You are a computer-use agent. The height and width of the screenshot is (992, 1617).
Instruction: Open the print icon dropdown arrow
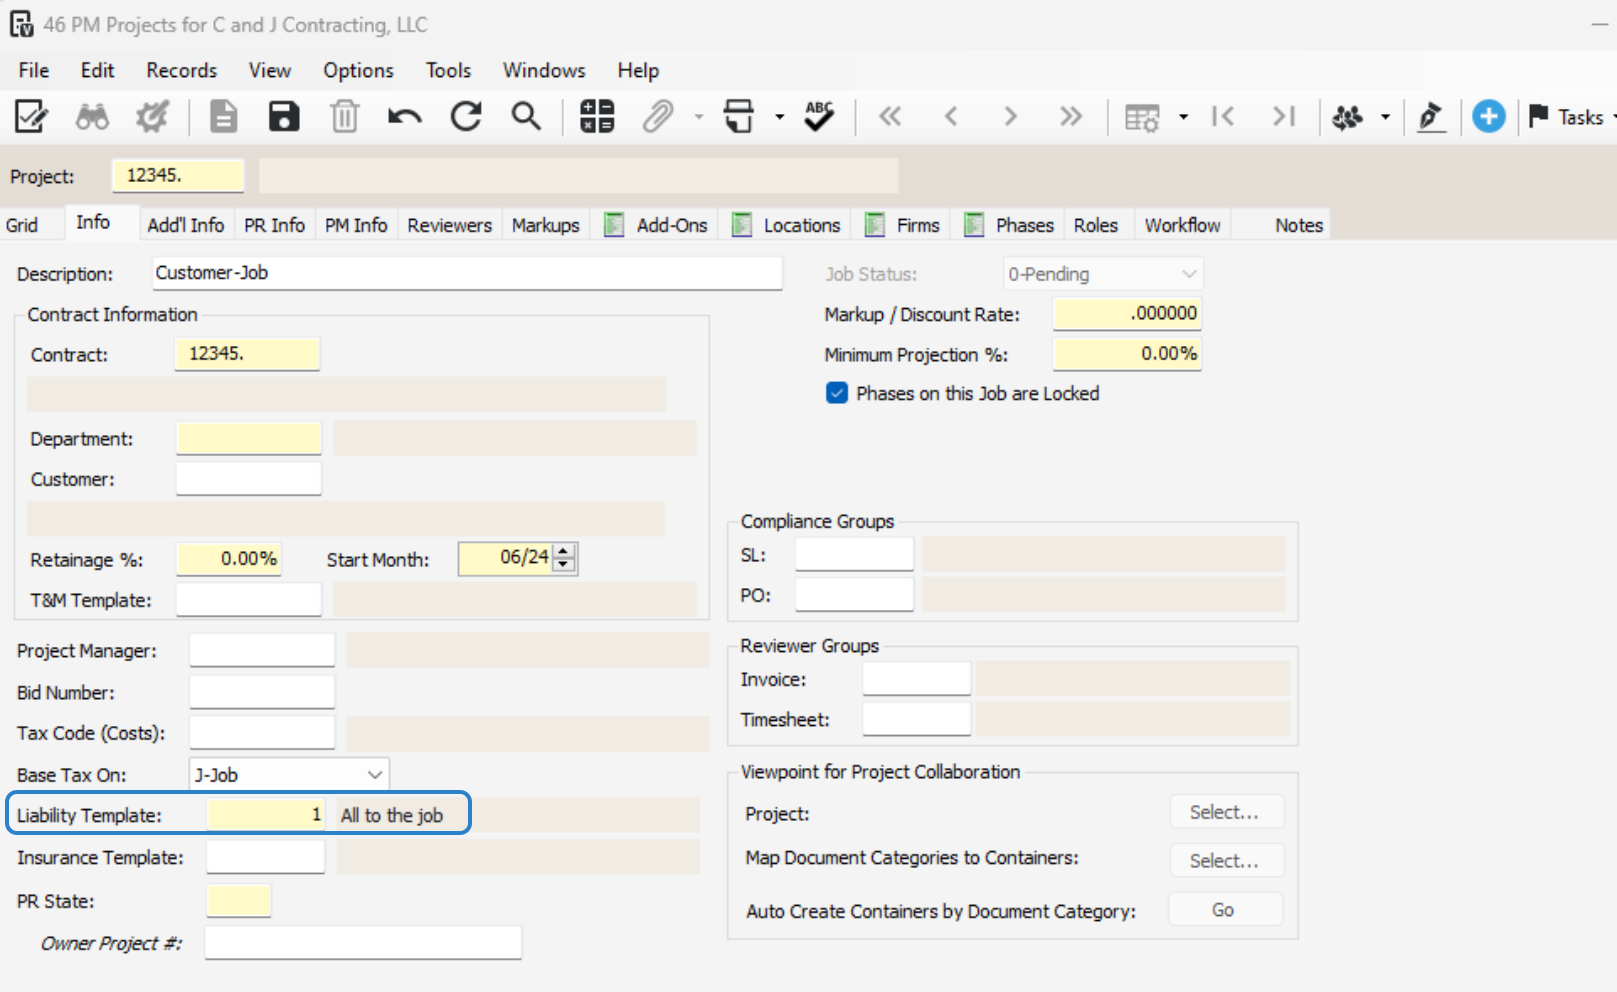pyautogui.click(x=779, y=117)
